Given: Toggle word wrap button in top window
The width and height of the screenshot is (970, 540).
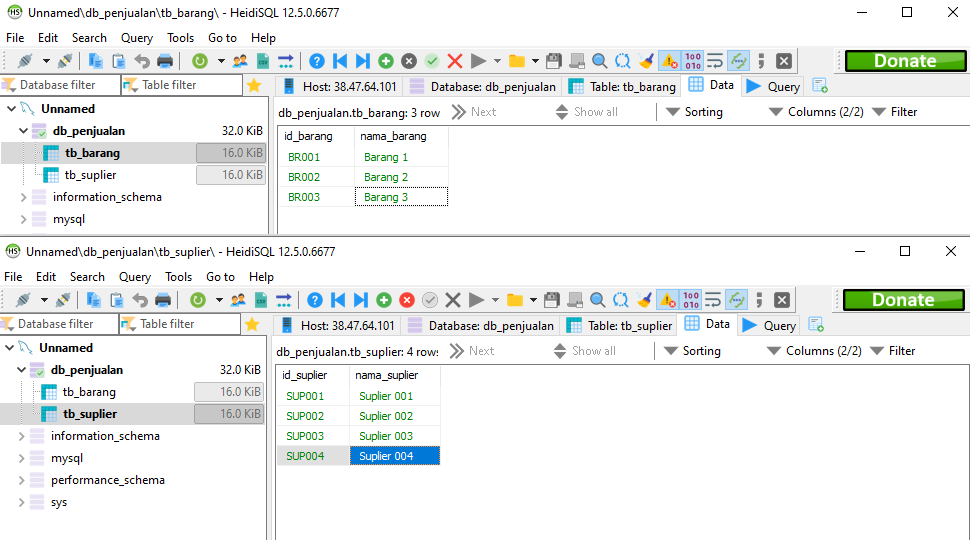Looking at the screenshot, I should coord(715,61).
